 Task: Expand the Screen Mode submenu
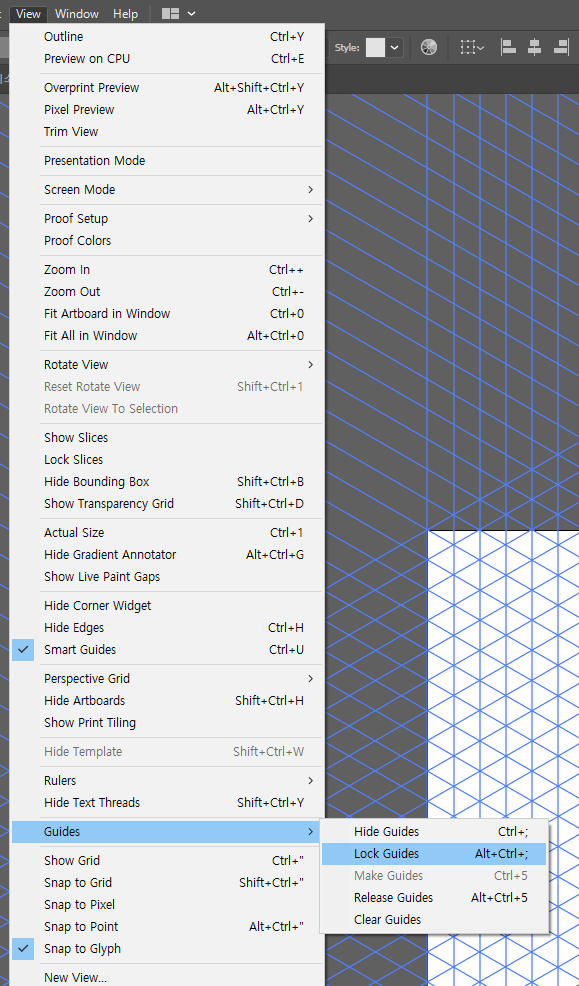point(168,190)
